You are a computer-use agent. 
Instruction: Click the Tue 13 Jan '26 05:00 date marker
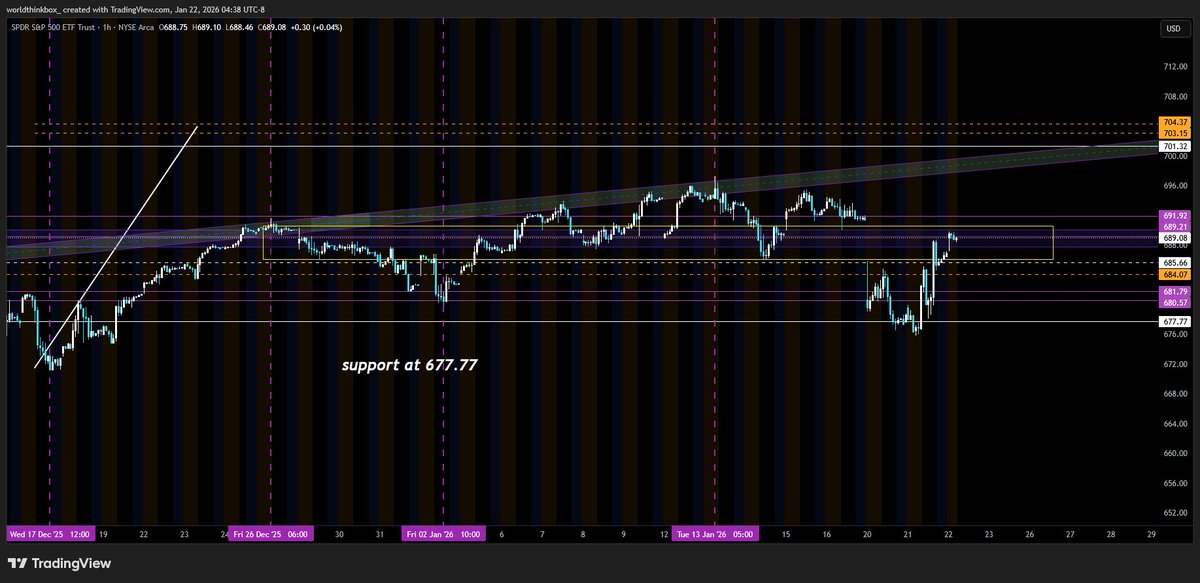click(x=715, y=535)
